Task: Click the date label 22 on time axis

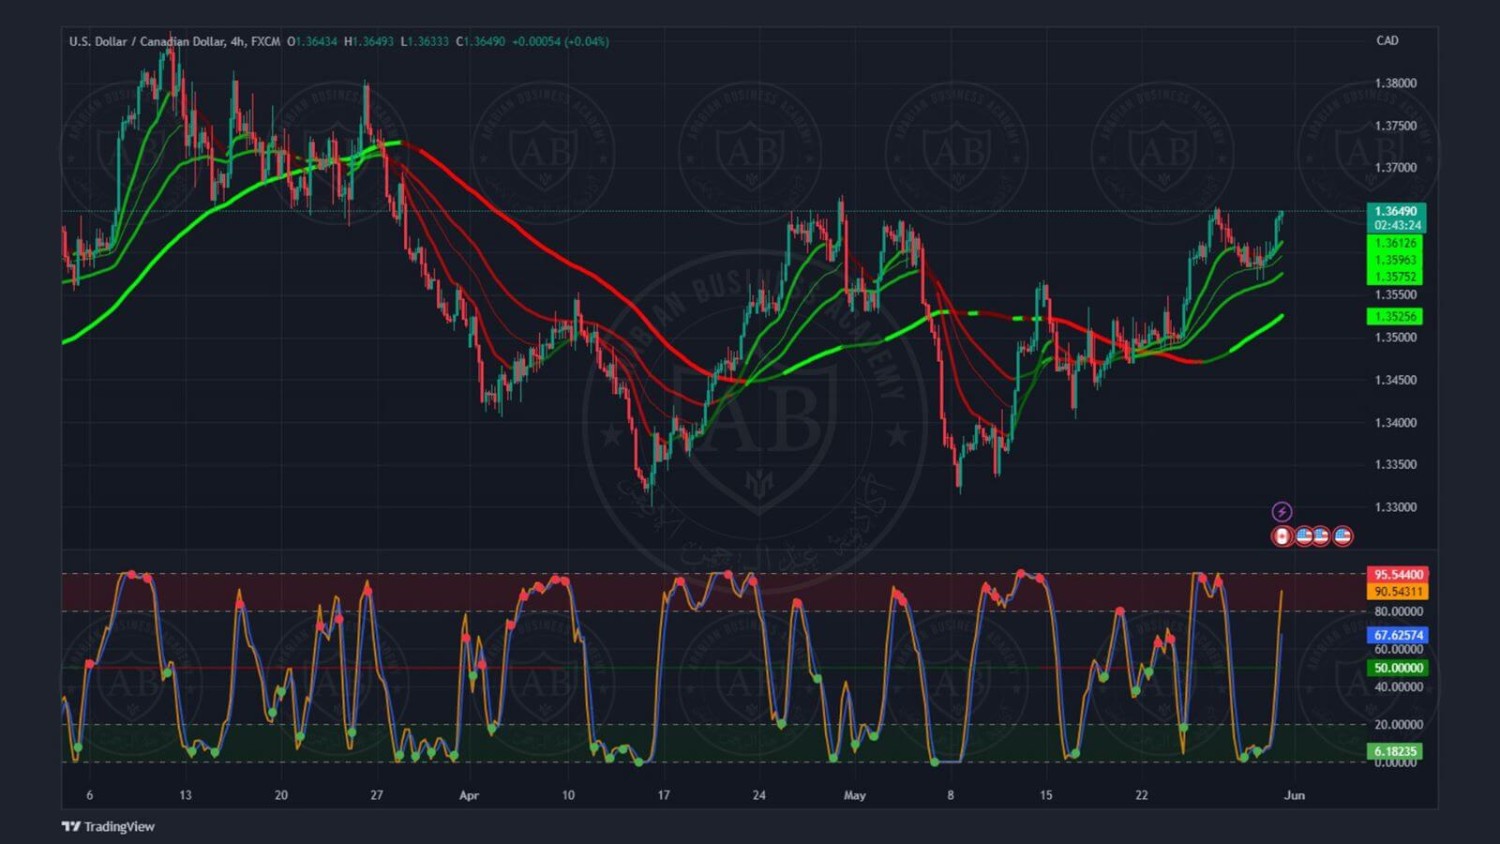Action: 1141,796
